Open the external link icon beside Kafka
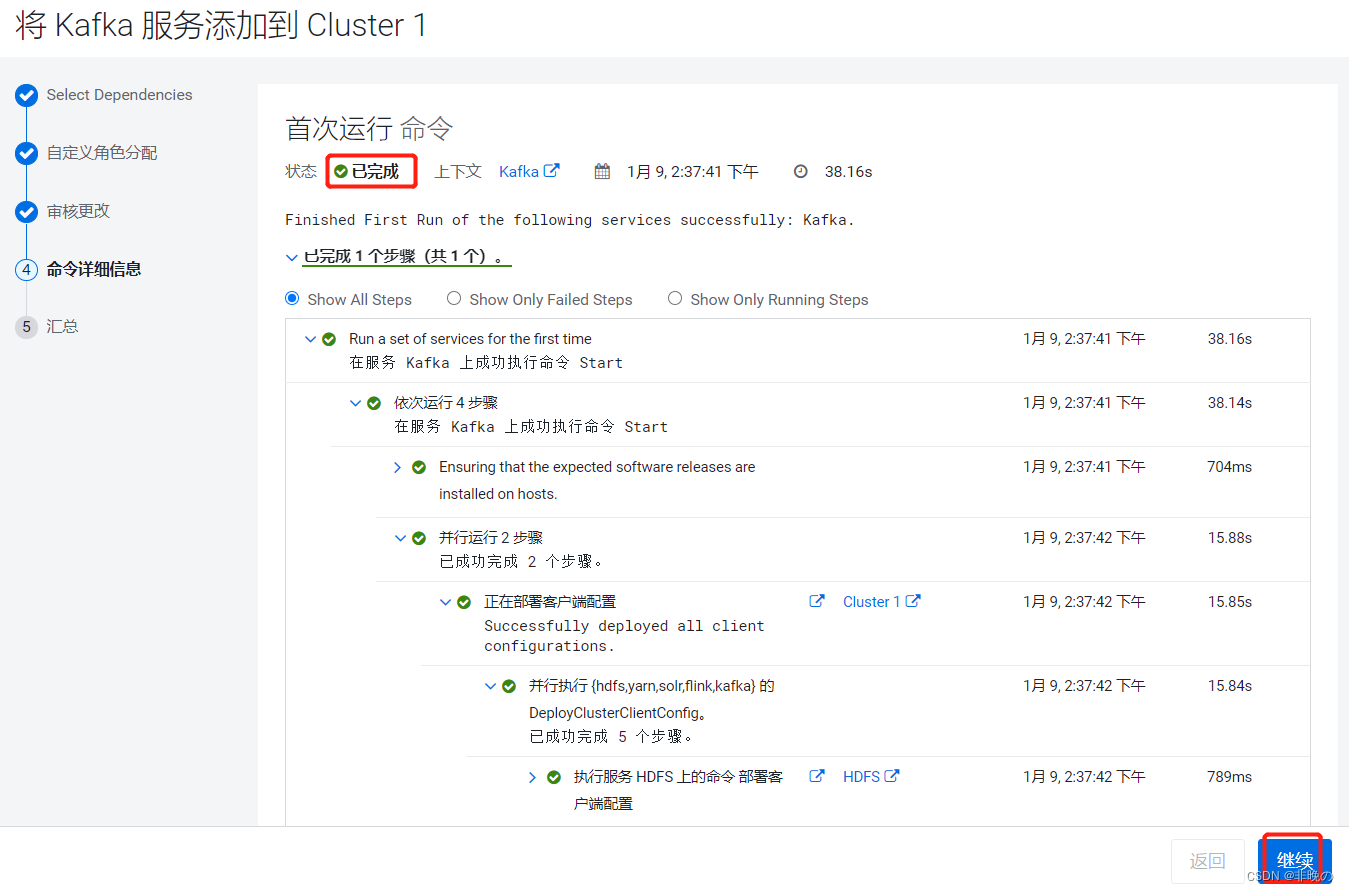Image resolution: width=1349 pixels, height=892 pixels. pyautogui.click(x=553, y=170)
